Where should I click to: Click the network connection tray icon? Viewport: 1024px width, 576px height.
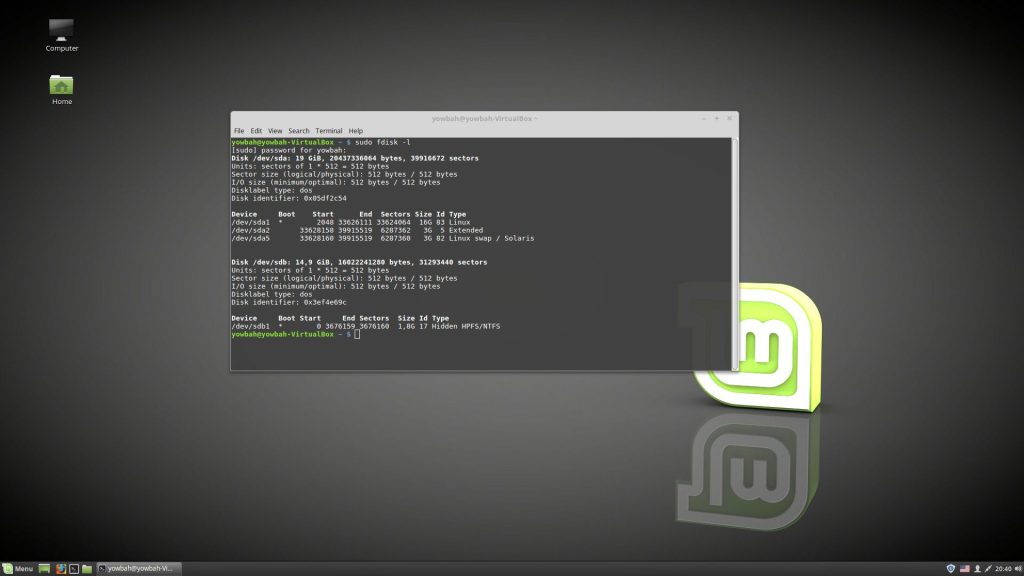point(990,568)
